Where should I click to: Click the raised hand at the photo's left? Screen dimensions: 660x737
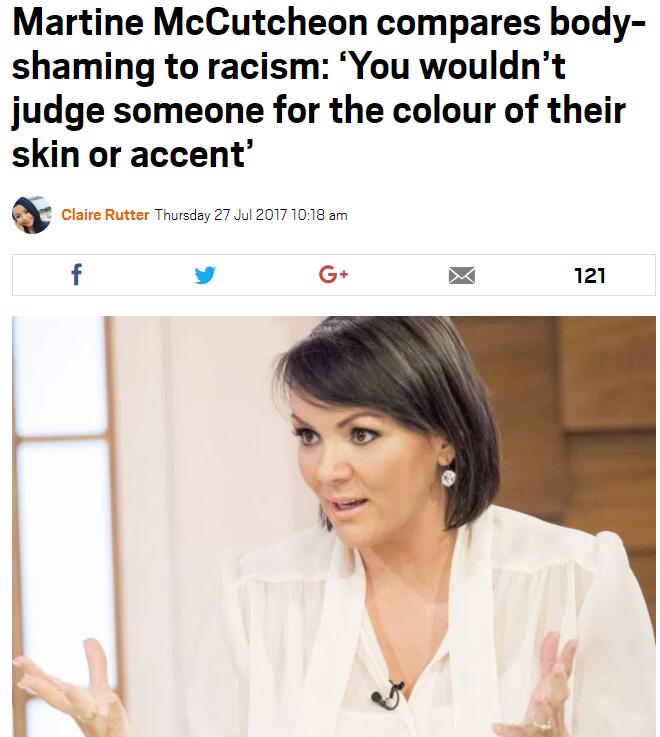coord(68,691)
